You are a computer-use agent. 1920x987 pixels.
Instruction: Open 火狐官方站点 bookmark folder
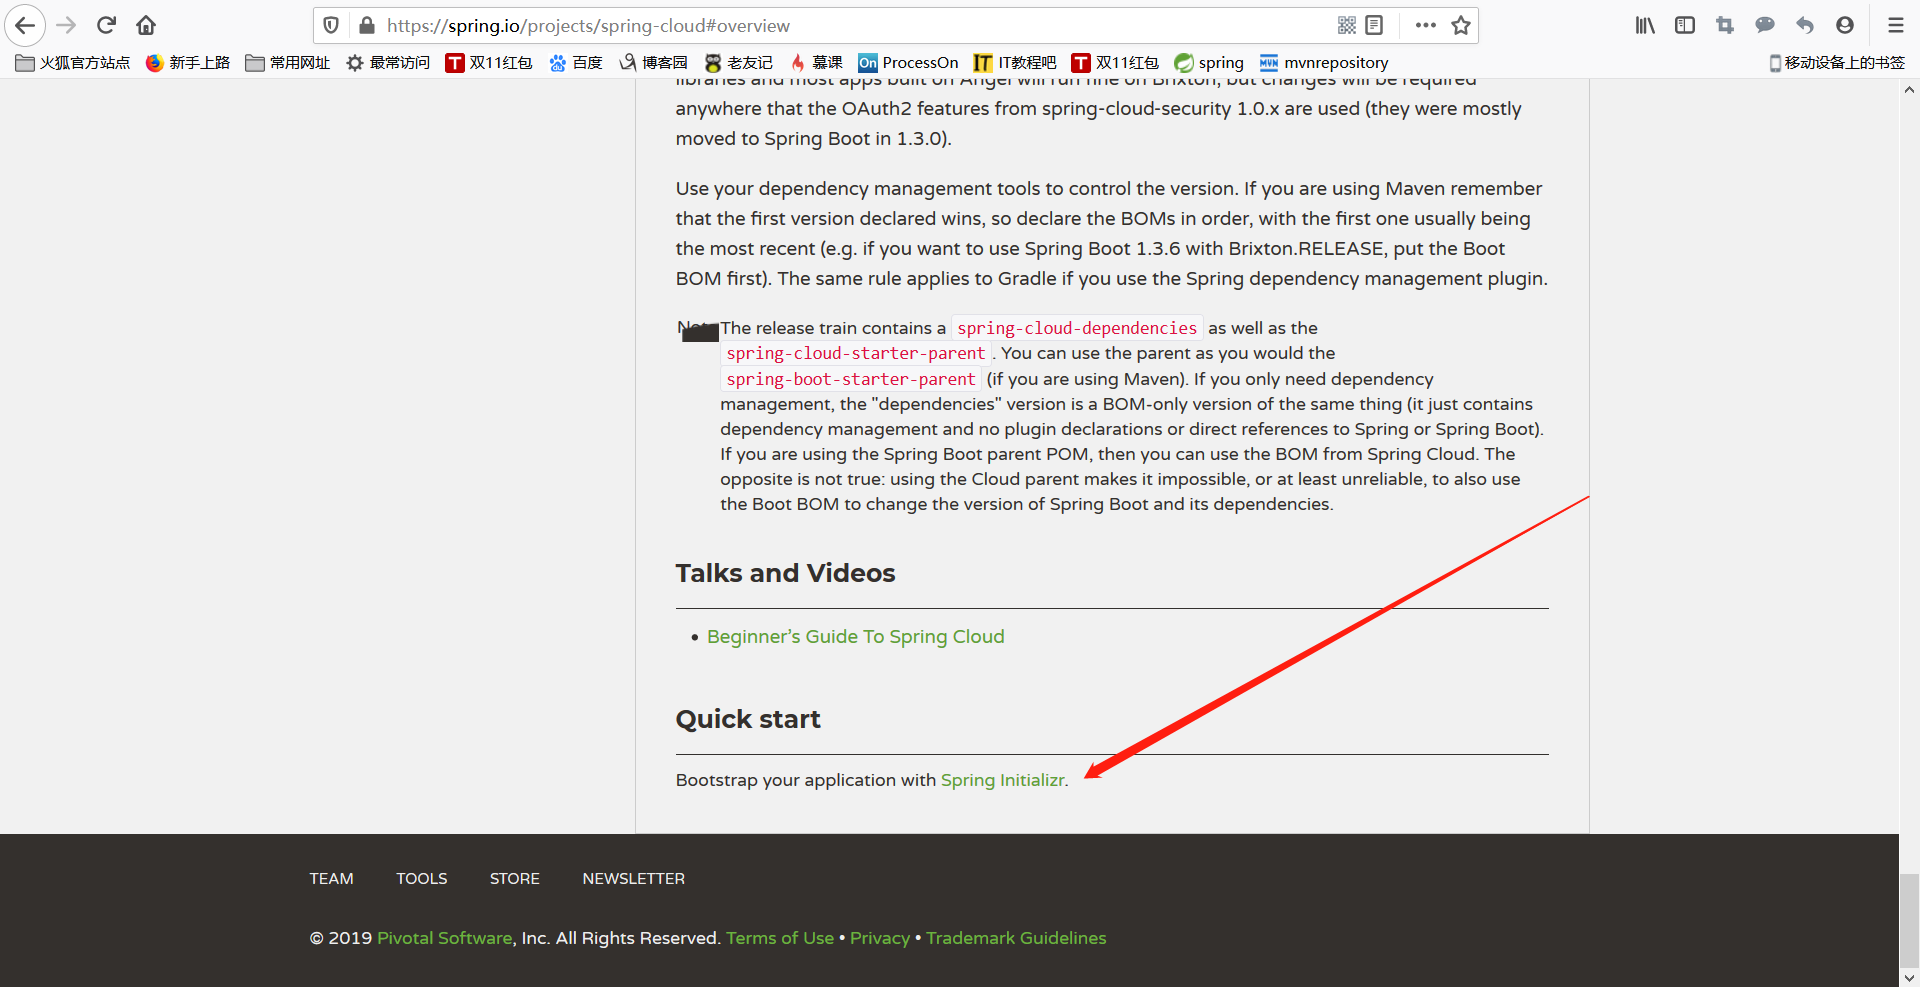[x=73, y=63]
